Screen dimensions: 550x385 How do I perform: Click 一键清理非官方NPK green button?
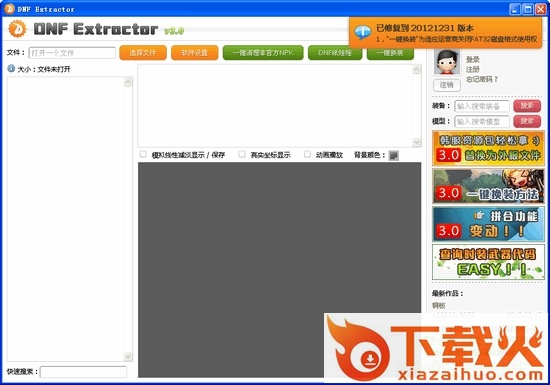(263, 53)
